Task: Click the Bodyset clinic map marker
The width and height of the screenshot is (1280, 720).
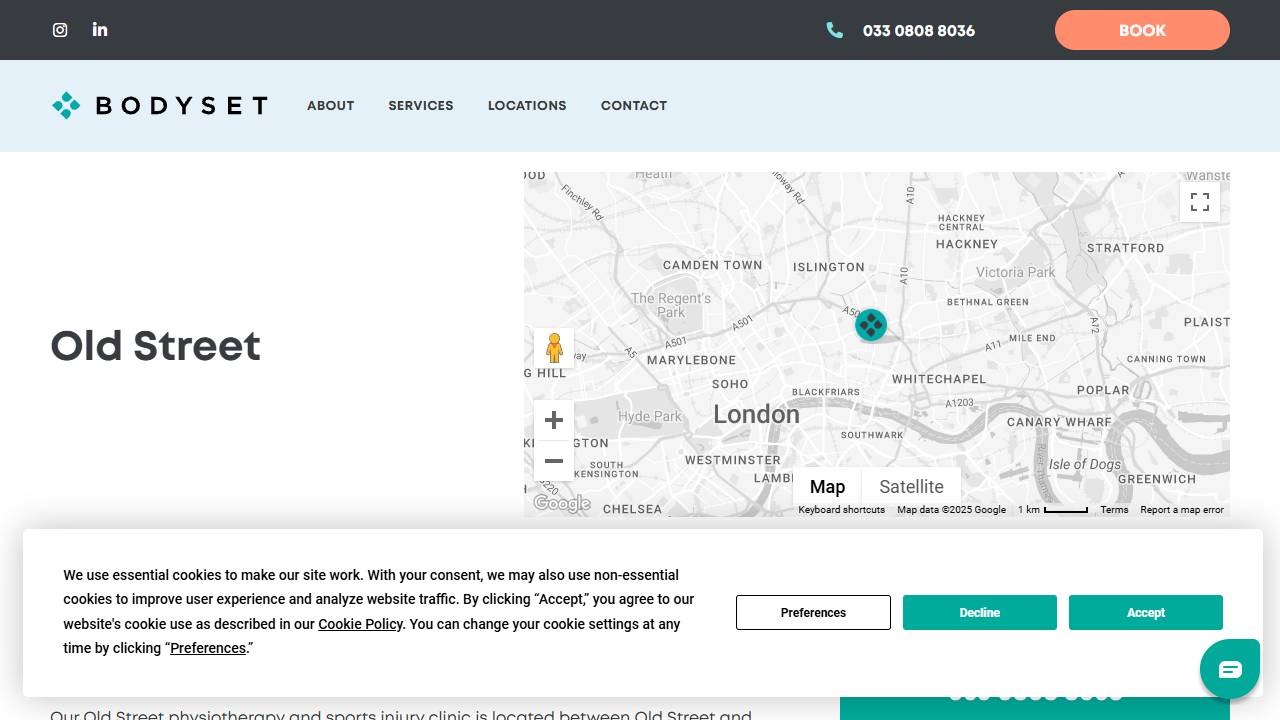Action: point(871,324)
